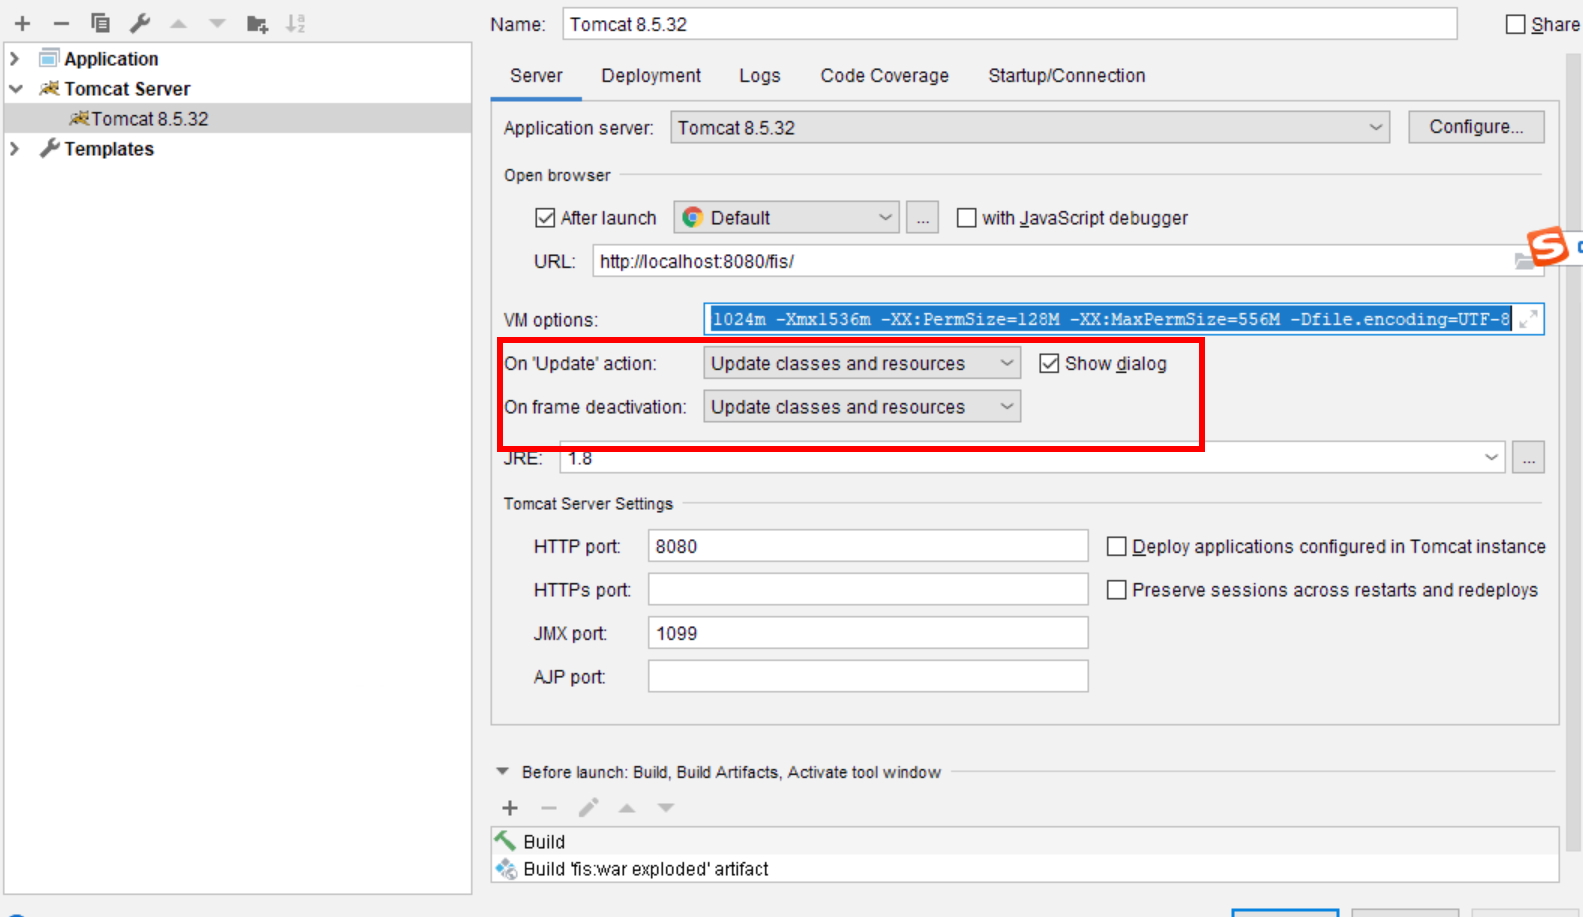This screenshot has width=1583, height=917.
Task: Collapse the Before launch section
Action: coord(502,772)
